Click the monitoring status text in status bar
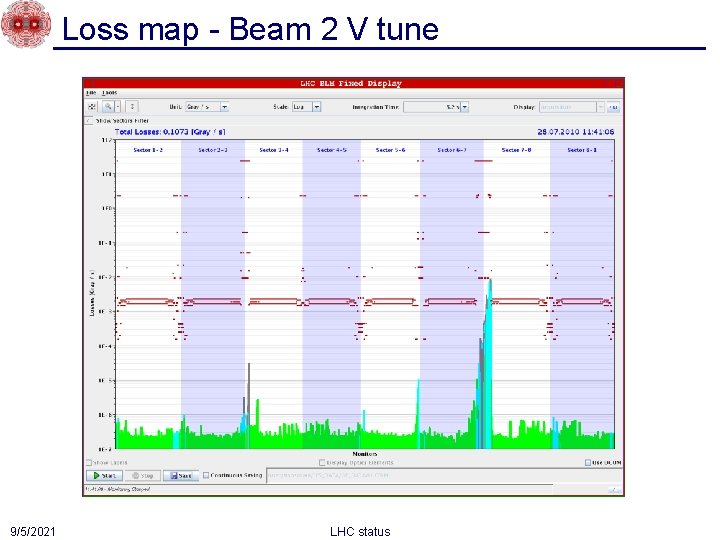720x540 pixels. (x=118, y=489)
